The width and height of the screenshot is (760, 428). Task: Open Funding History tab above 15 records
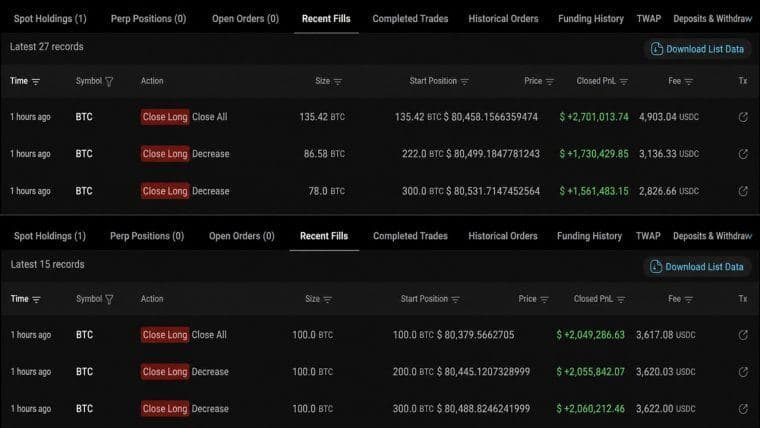tap(589, 236)
